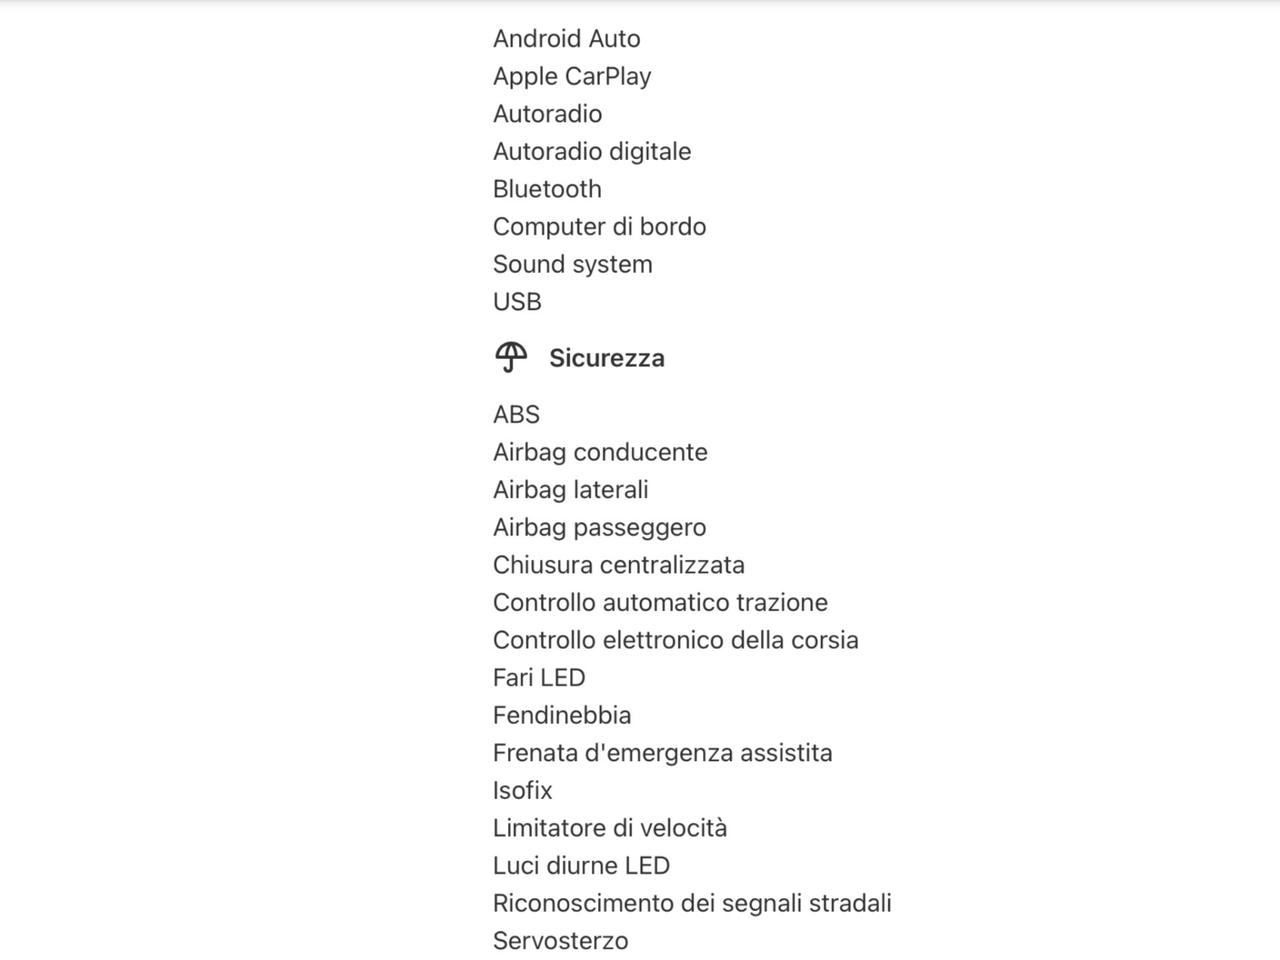Select Servosterzo at the list bottom
Viewport: 1280px width, 960px height.
[560, 941]
